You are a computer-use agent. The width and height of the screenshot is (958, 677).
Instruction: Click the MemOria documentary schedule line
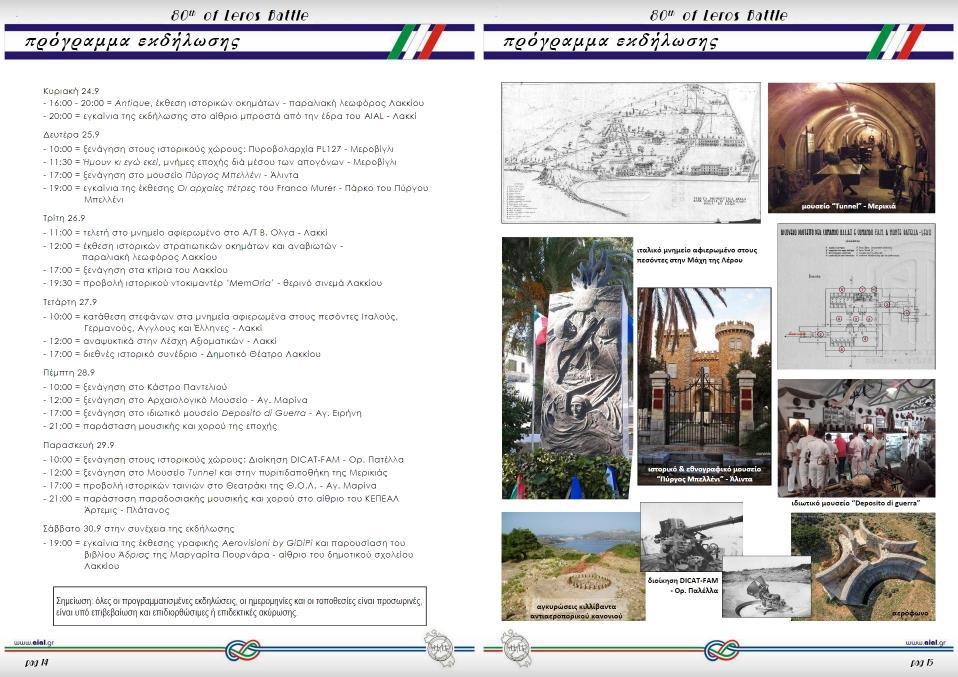pos(213,283)
